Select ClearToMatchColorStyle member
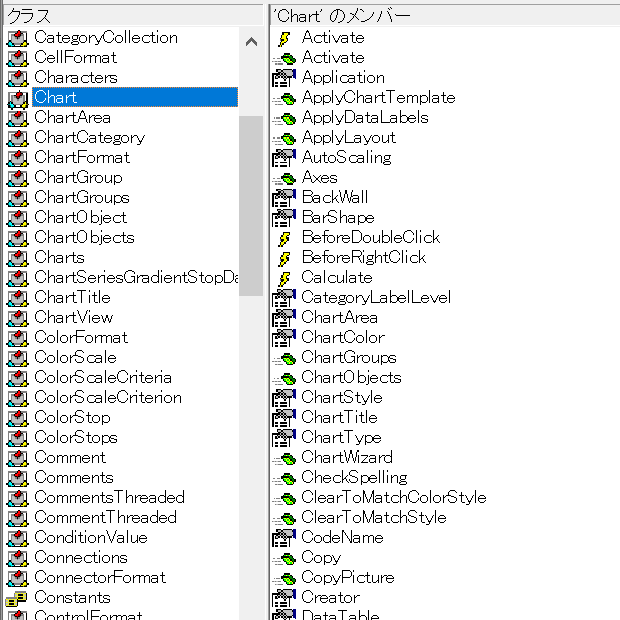620x620 pixels. click(394, 497)
